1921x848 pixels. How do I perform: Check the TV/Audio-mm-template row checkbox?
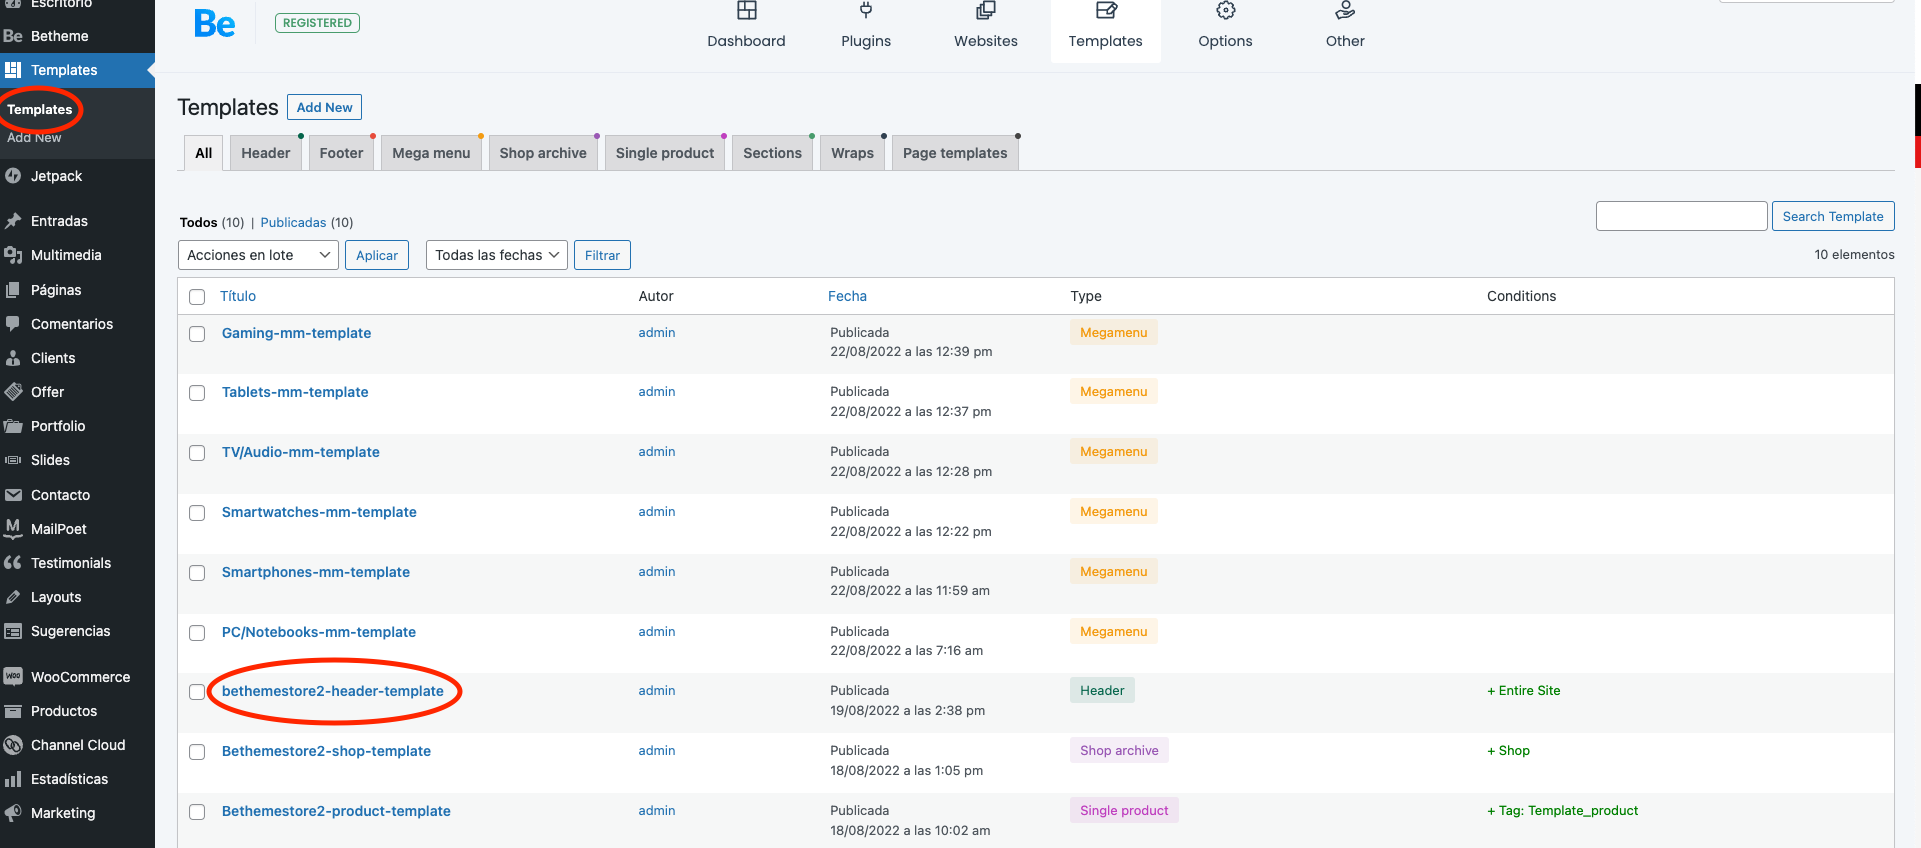click(197, 453)
